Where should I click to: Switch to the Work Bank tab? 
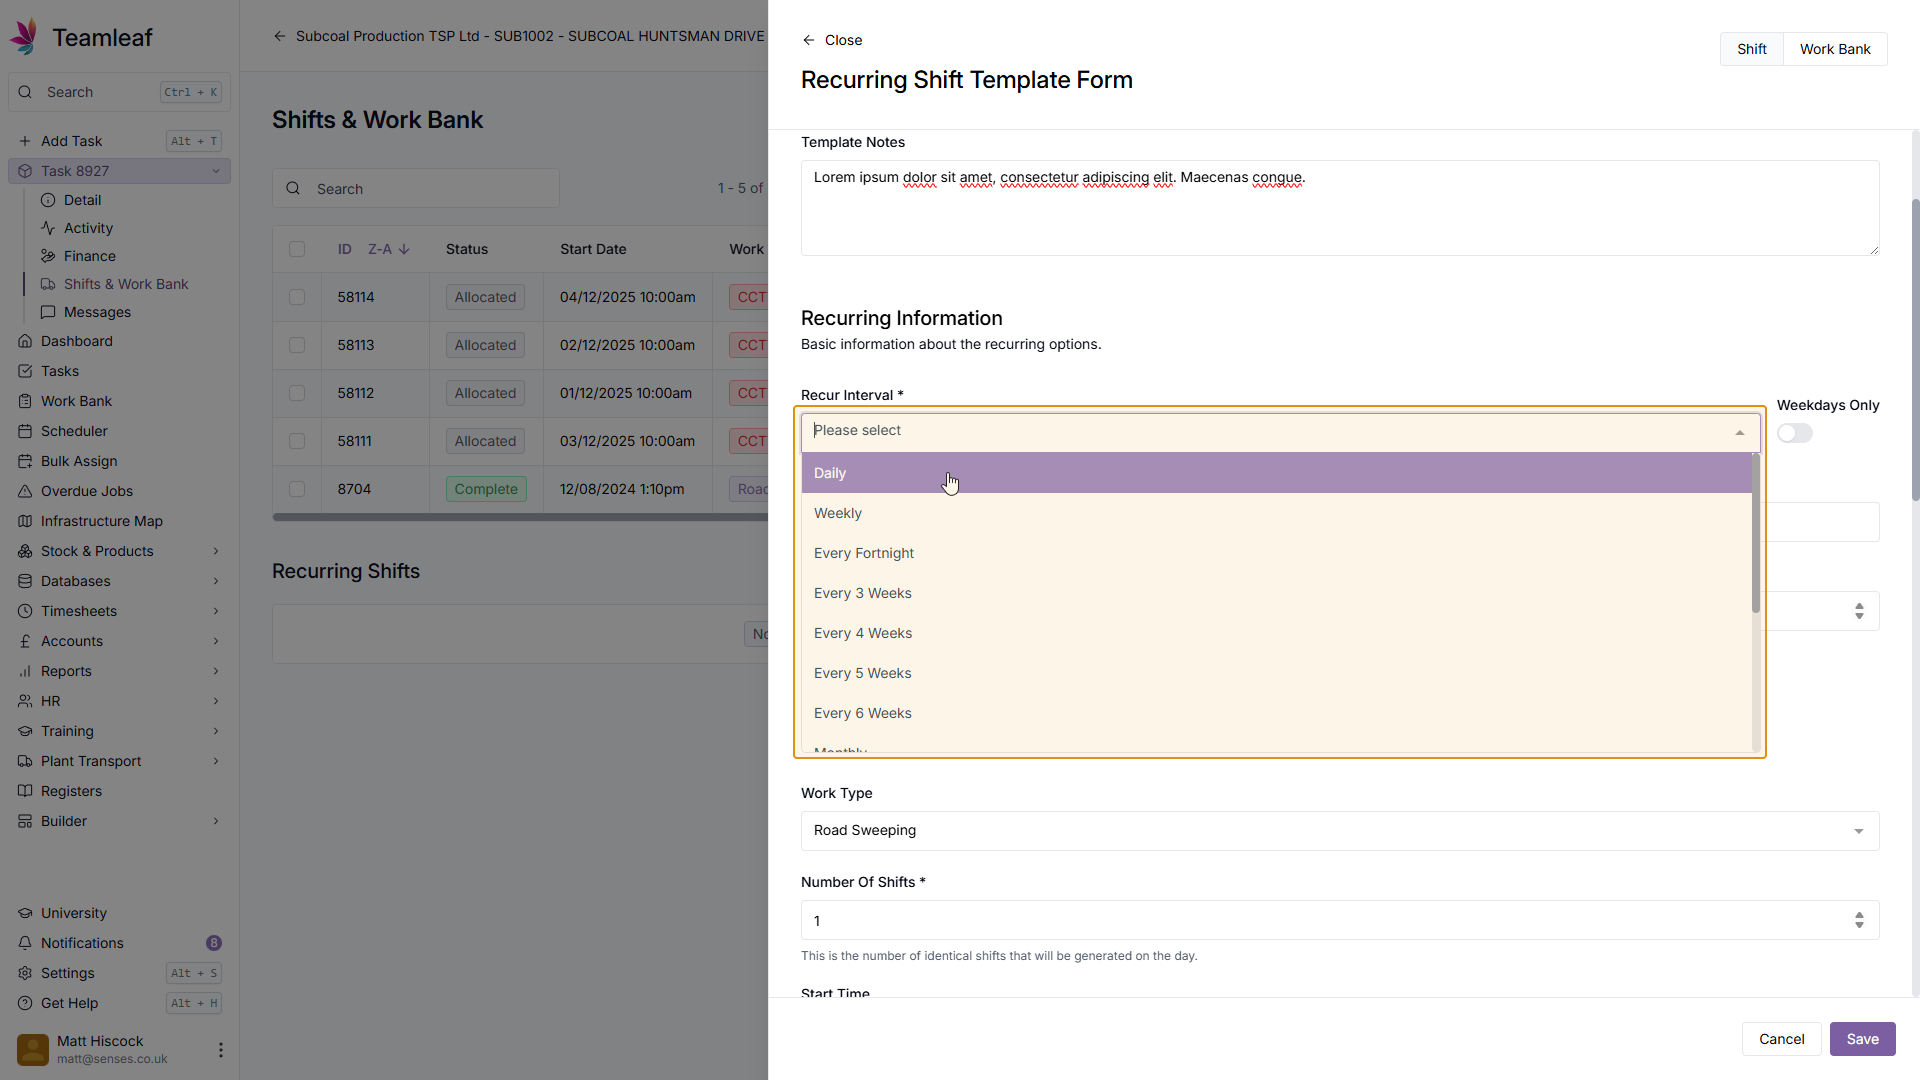click(x=1834, y=49)
